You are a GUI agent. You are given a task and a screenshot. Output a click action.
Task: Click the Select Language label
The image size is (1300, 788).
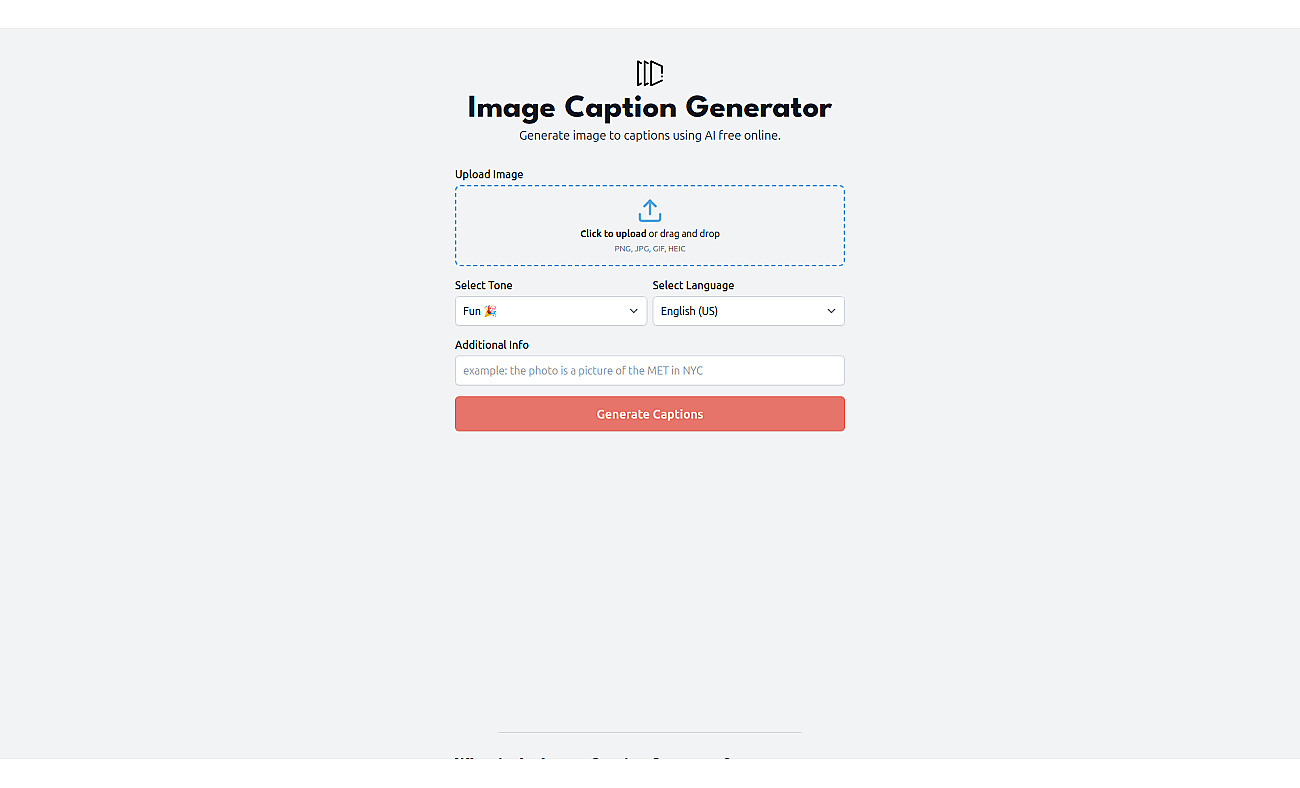click(694, 285)
